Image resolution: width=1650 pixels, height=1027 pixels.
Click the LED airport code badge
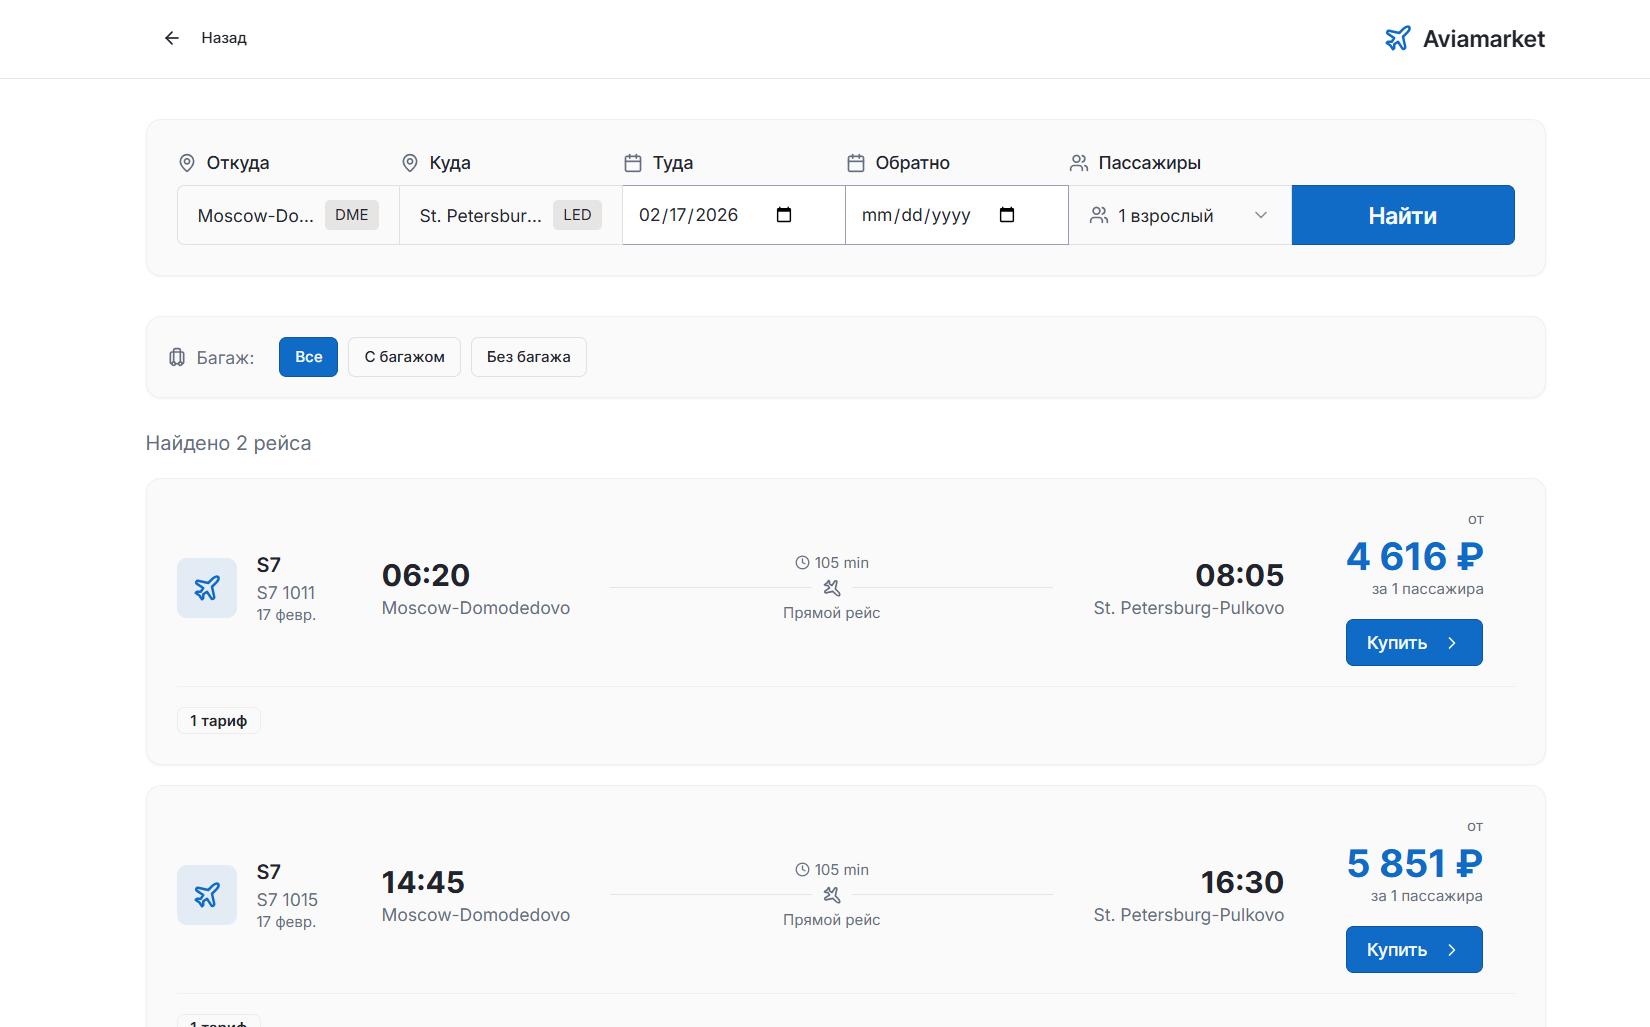pos(577,215)
